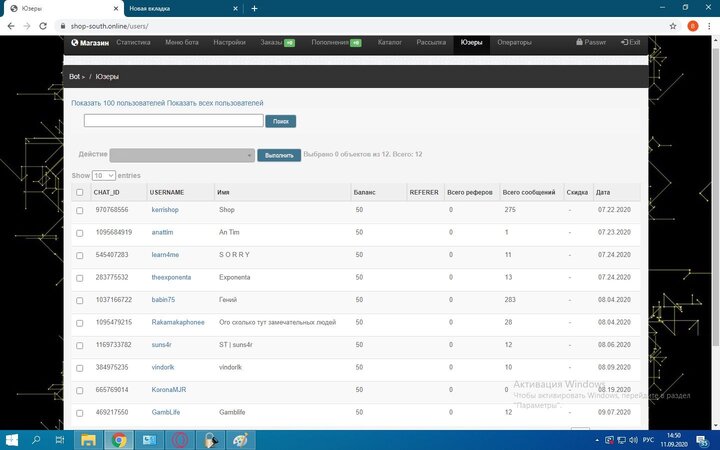Image resolution: width=720 pixels, height=450 pixels.
Task: Open the theexponenta username link
Action: pyautogui.click(x=171, y=277)
